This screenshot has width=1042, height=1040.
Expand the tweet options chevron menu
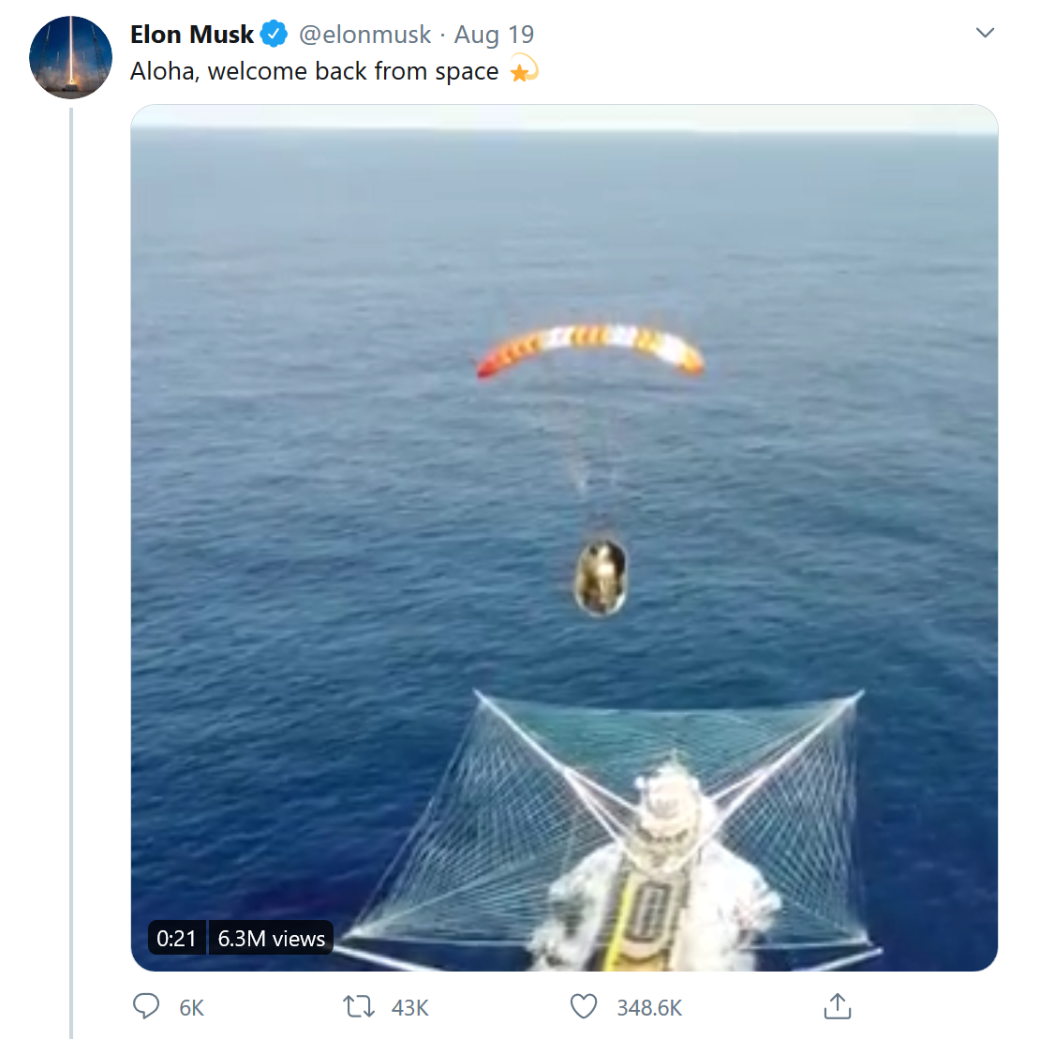[985, 33]
